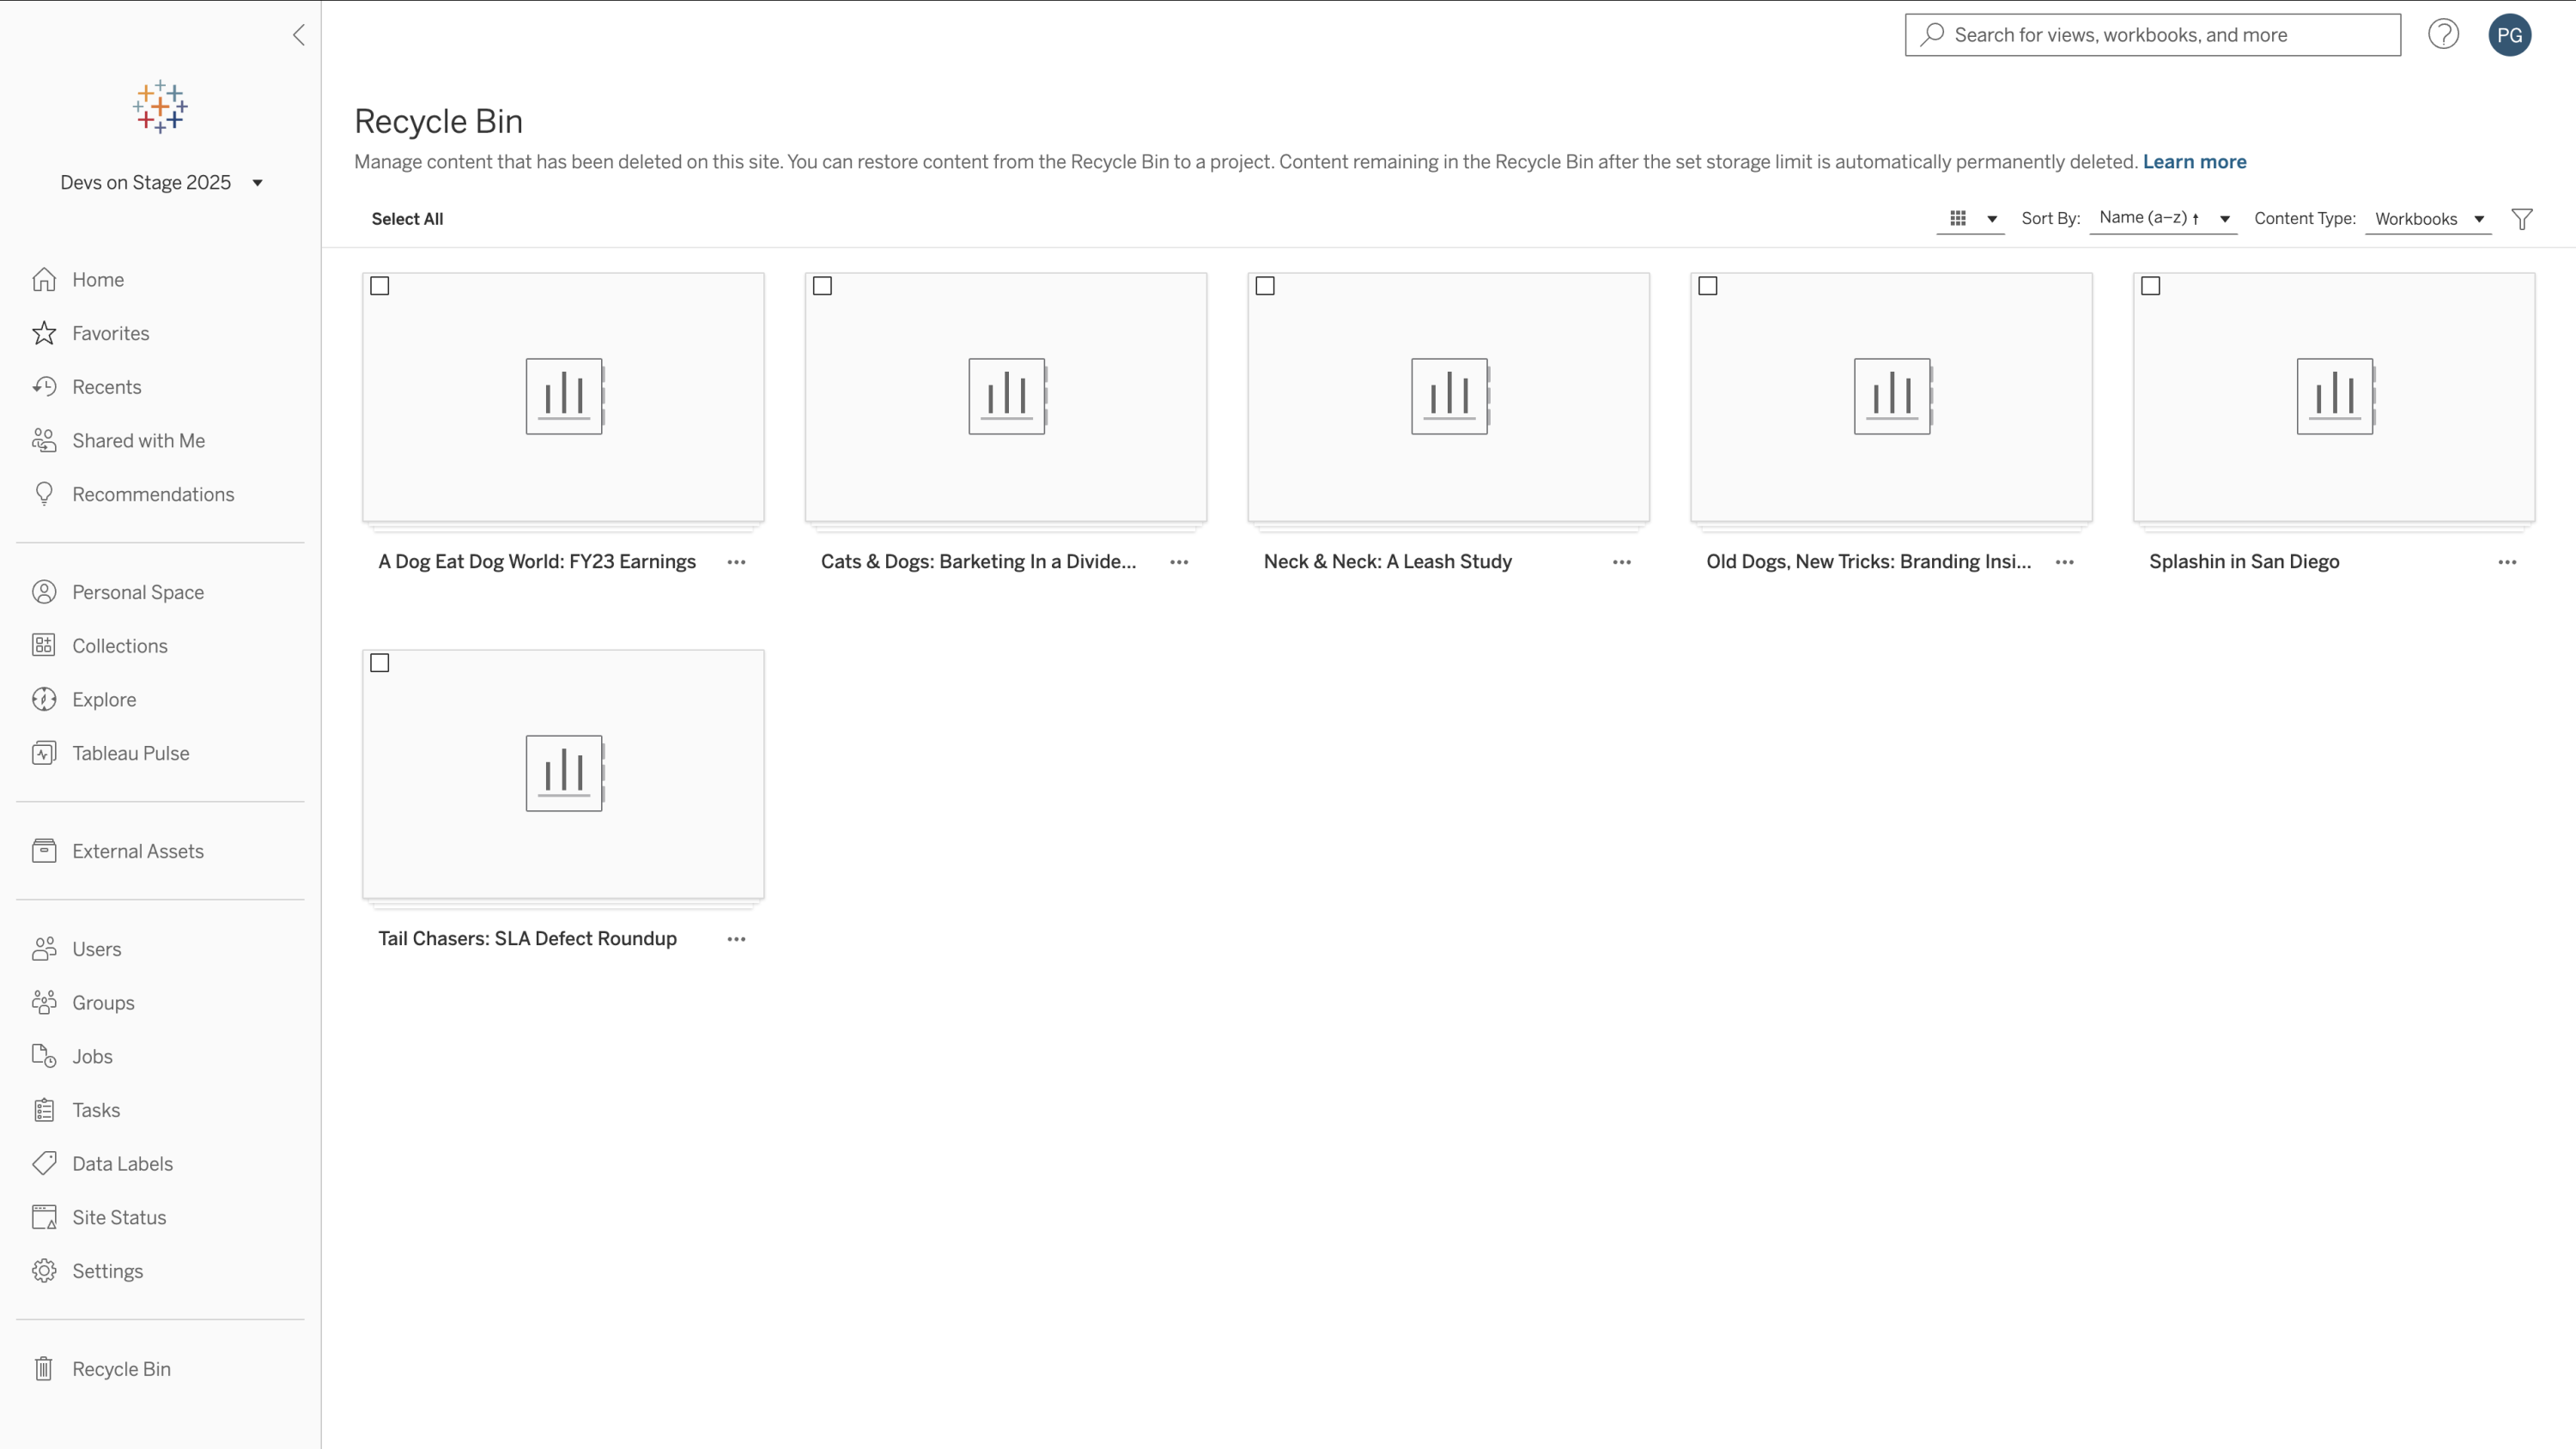This screenshot has height=1449, width=2576.
Task: Click the Recycle Bin trash icon
Action: (x=44, y=1368)
